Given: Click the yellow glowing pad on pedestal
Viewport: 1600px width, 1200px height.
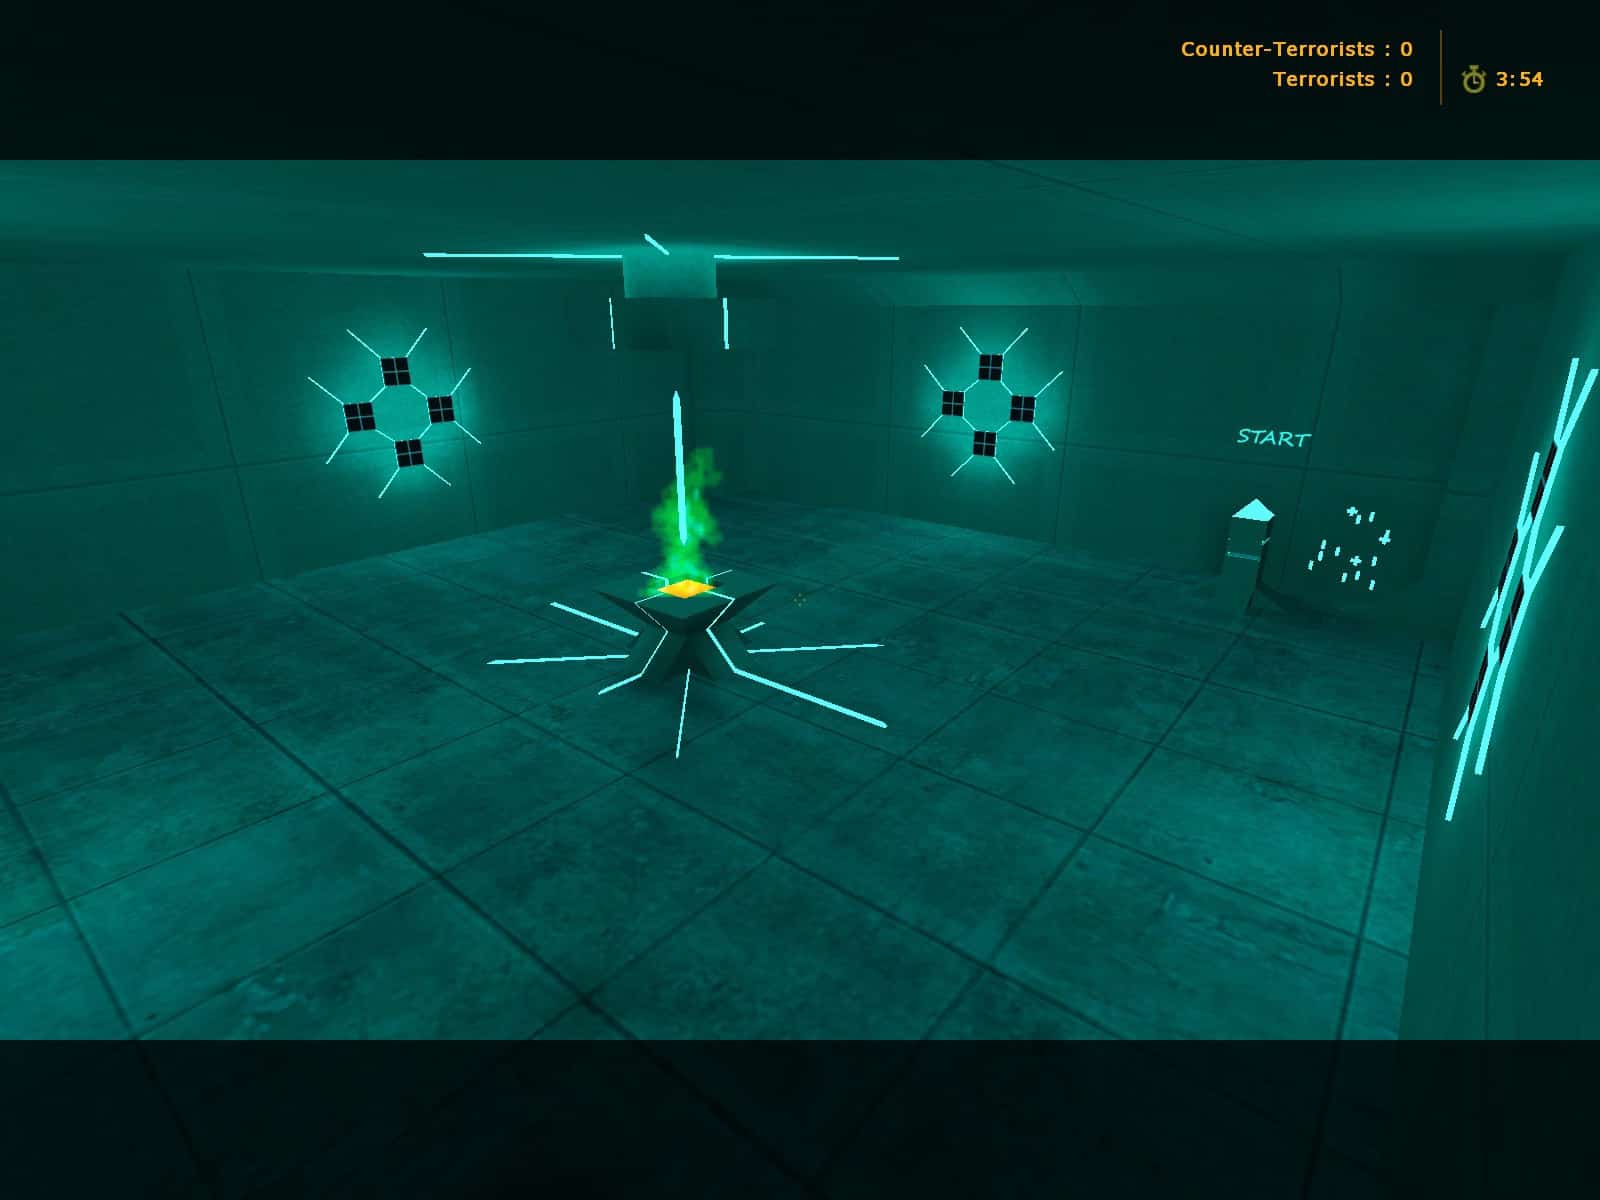Looking at the screenshot, I should coord(686,589).
